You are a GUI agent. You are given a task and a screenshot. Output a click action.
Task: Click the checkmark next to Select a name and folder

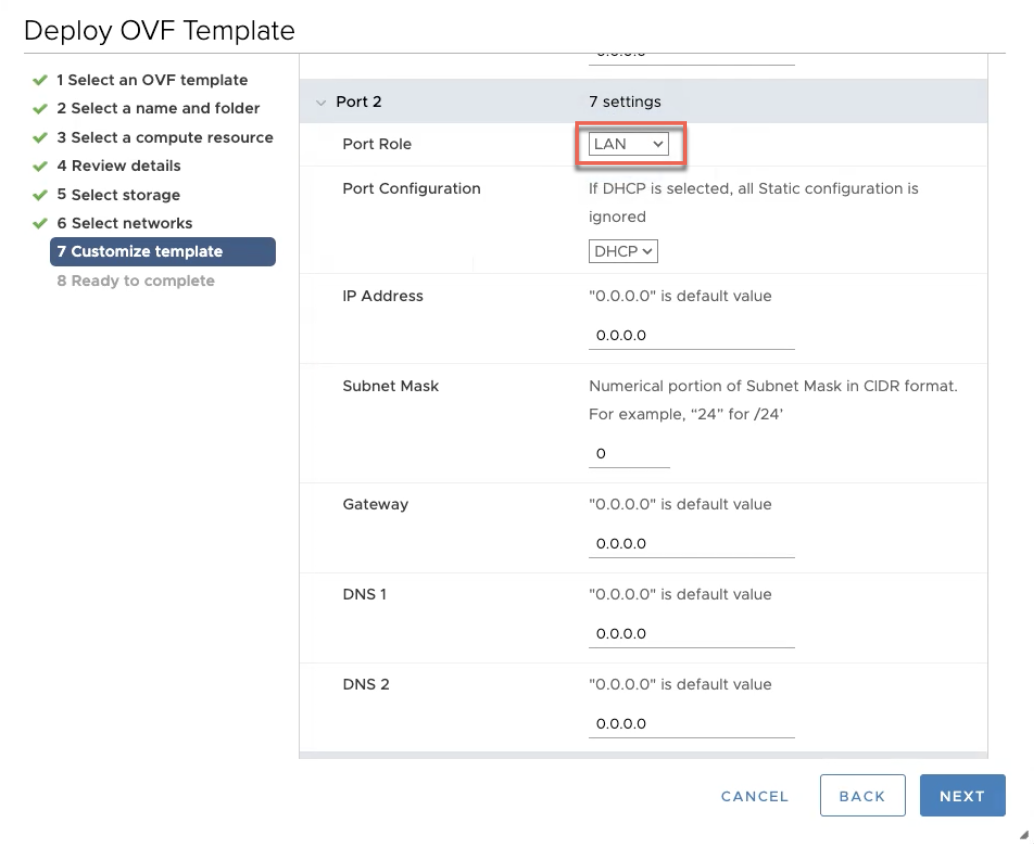[x=40, y=108]
